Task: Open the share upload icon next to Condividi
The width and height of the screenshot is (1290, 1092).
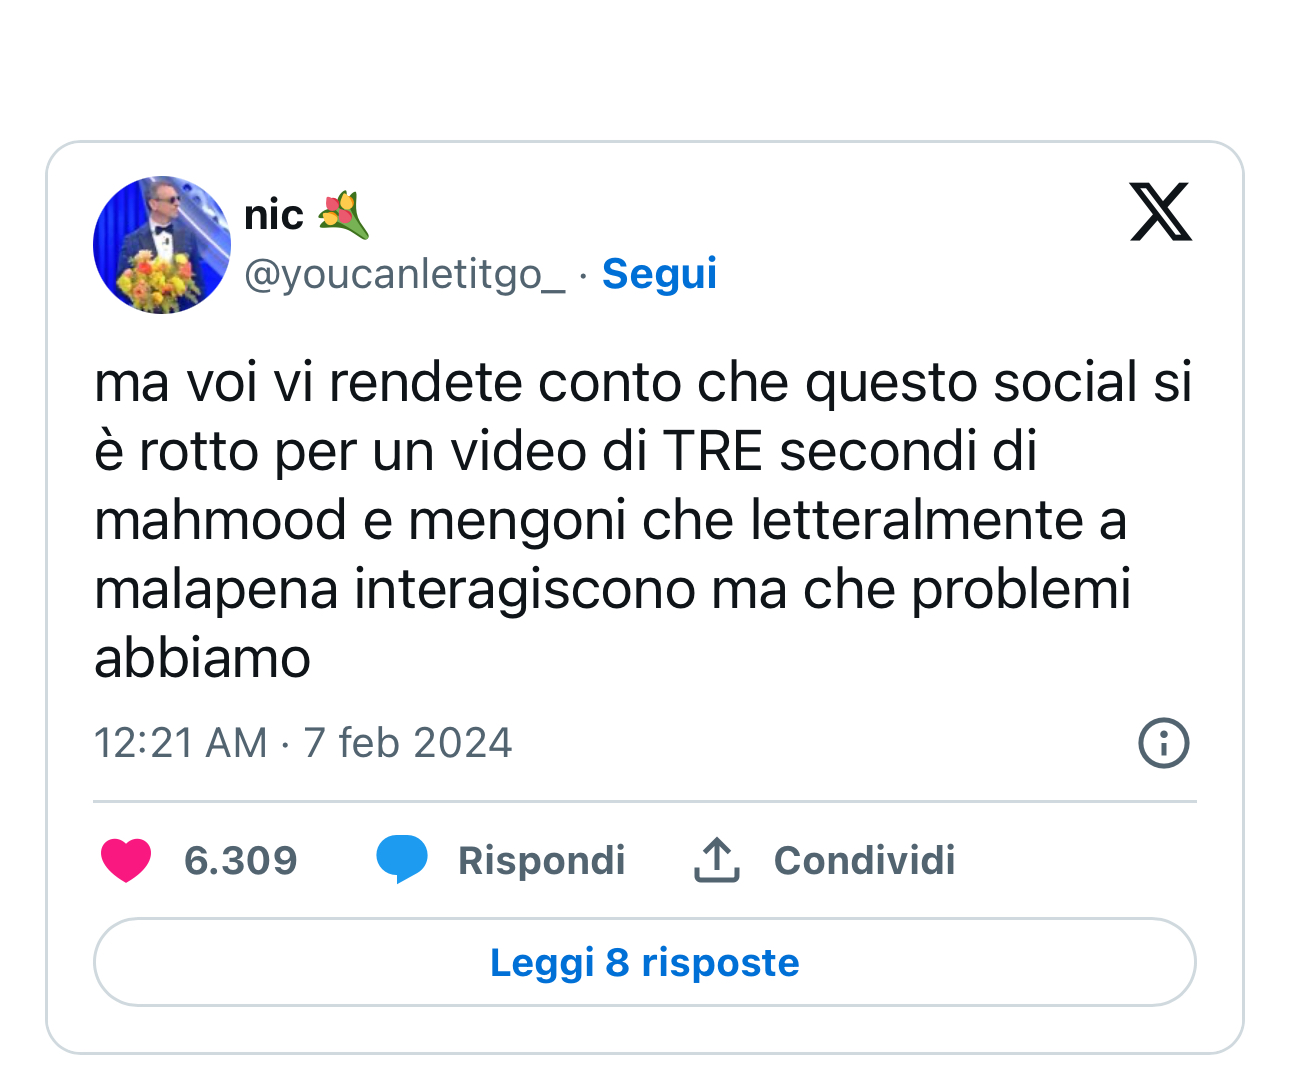Action: coord(716,858)
